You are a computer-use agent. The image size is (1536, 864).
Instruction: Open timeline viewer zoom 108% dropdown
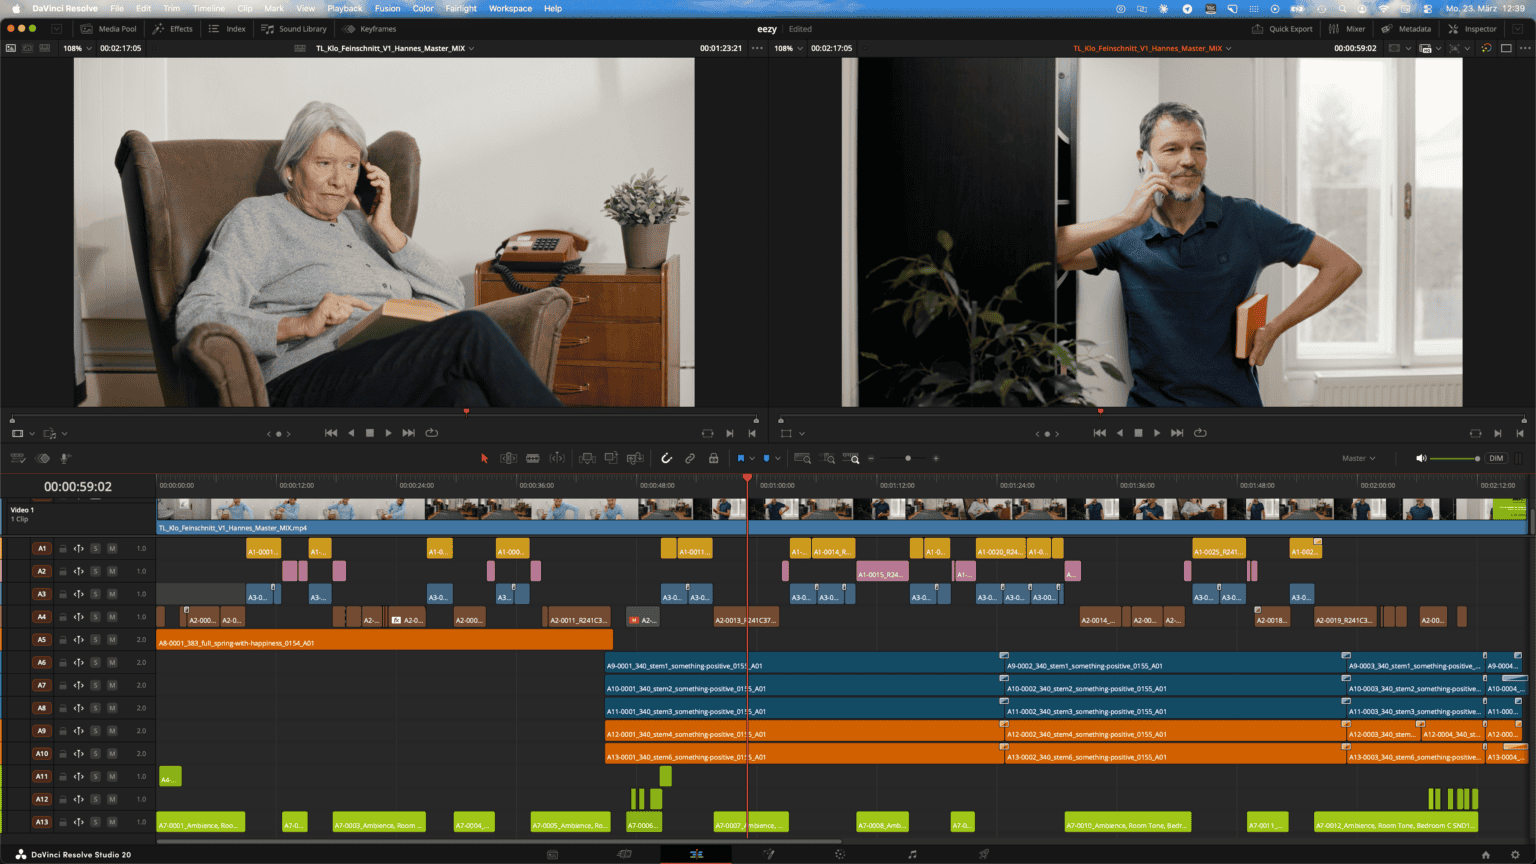788,48
